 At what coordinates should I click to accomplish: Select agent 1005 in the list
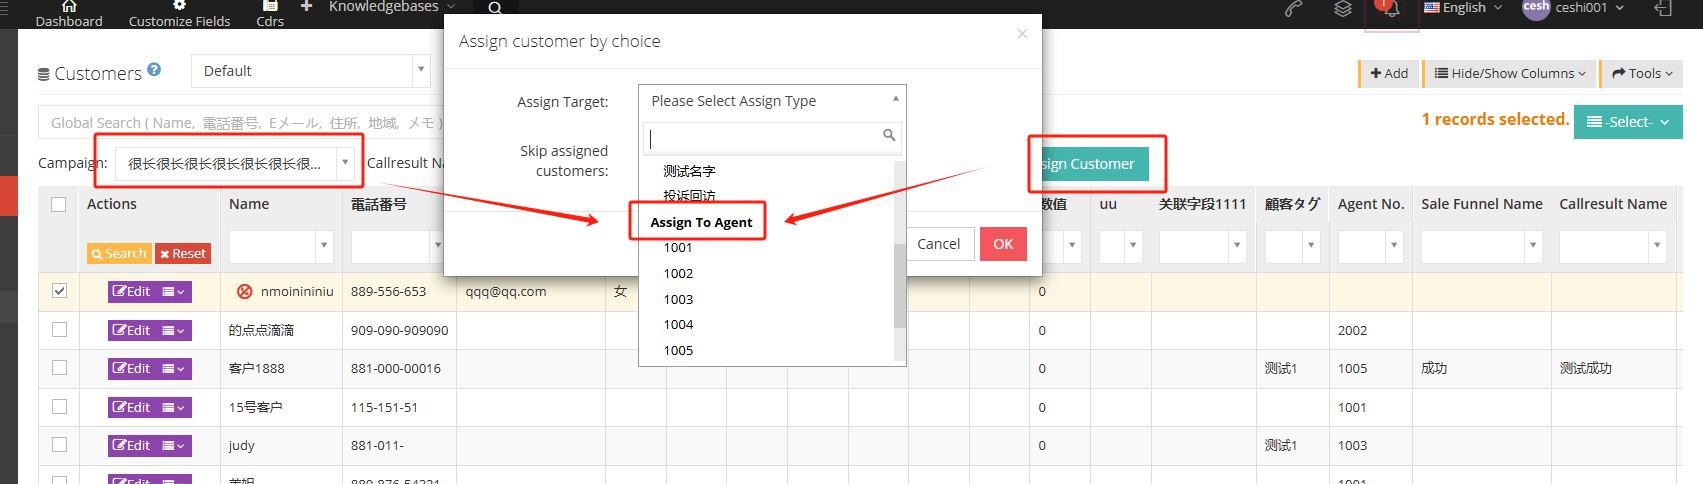click(x=678, y=350)
